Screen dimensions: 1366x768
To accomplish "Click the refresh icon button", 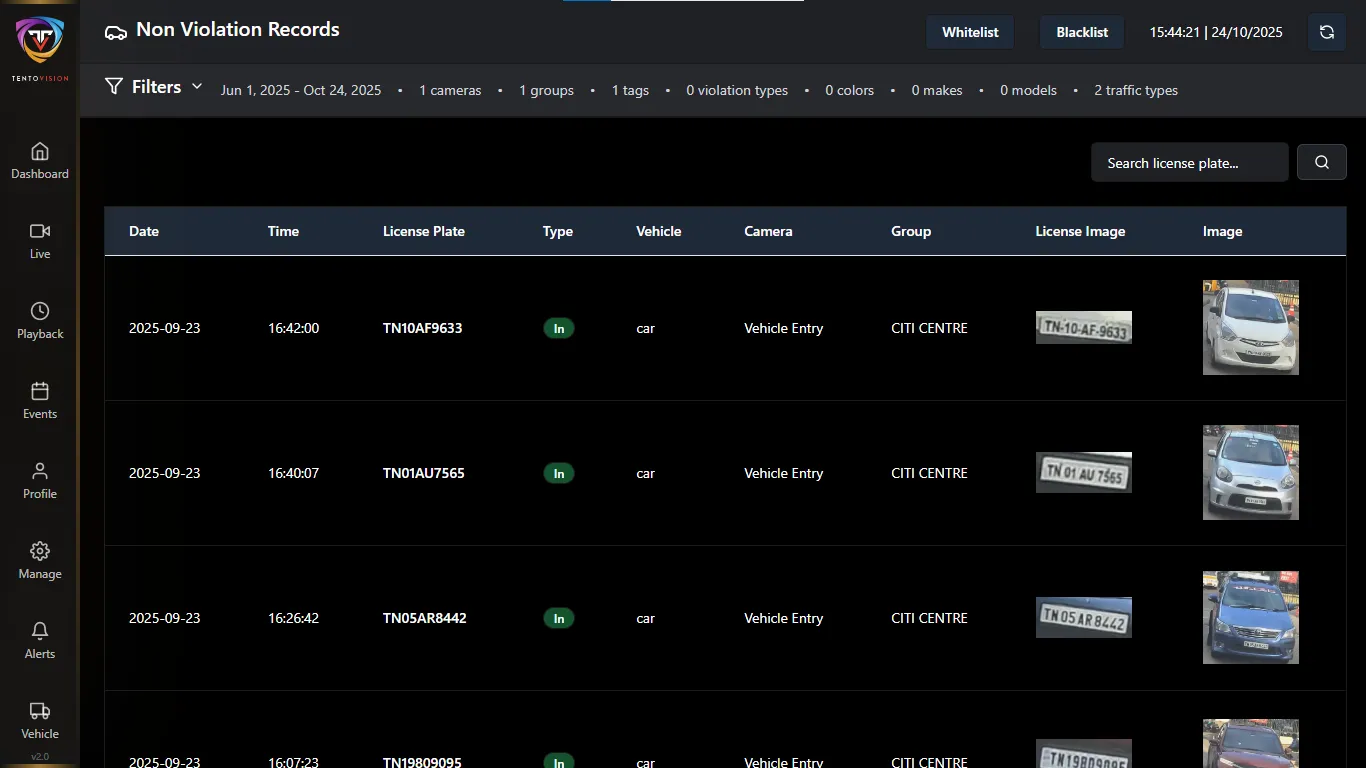I will click(x=1326, y=32).
